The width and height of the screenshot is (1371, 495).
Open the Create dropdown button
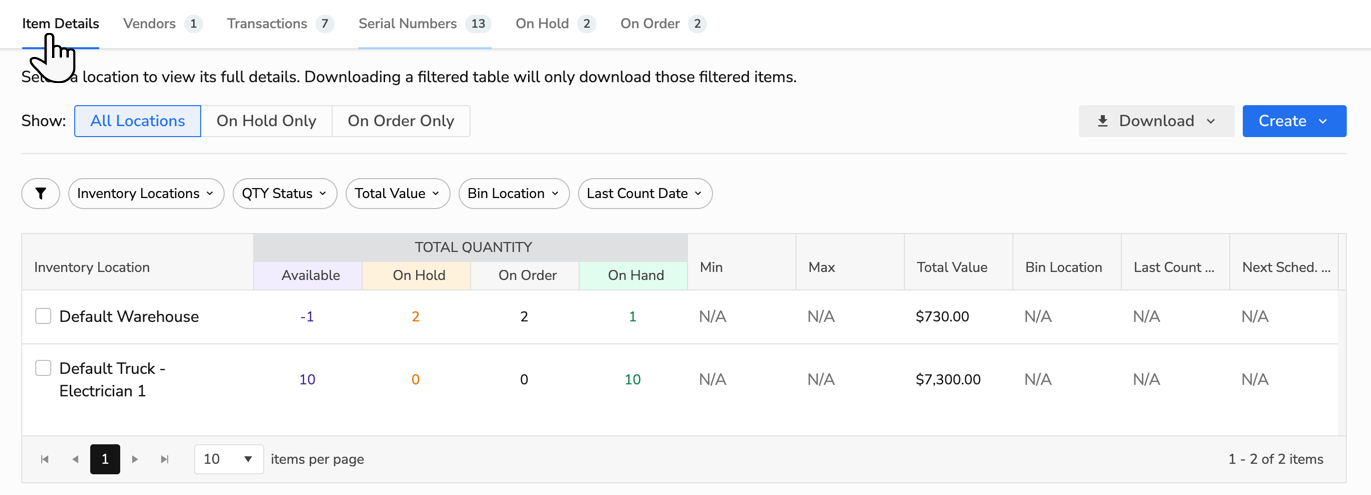tap(1294, 121)
